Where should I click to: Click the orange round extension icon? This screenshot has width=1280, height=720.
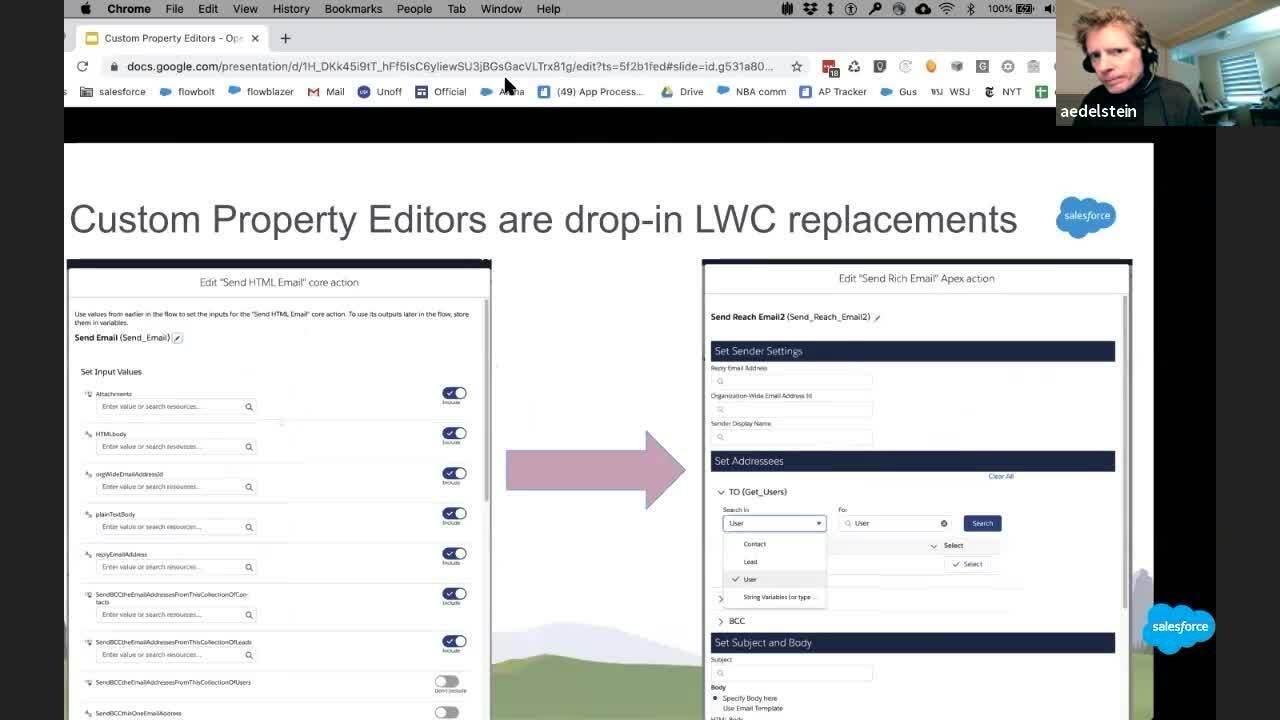pyautogui.click(x=931, y=66)
